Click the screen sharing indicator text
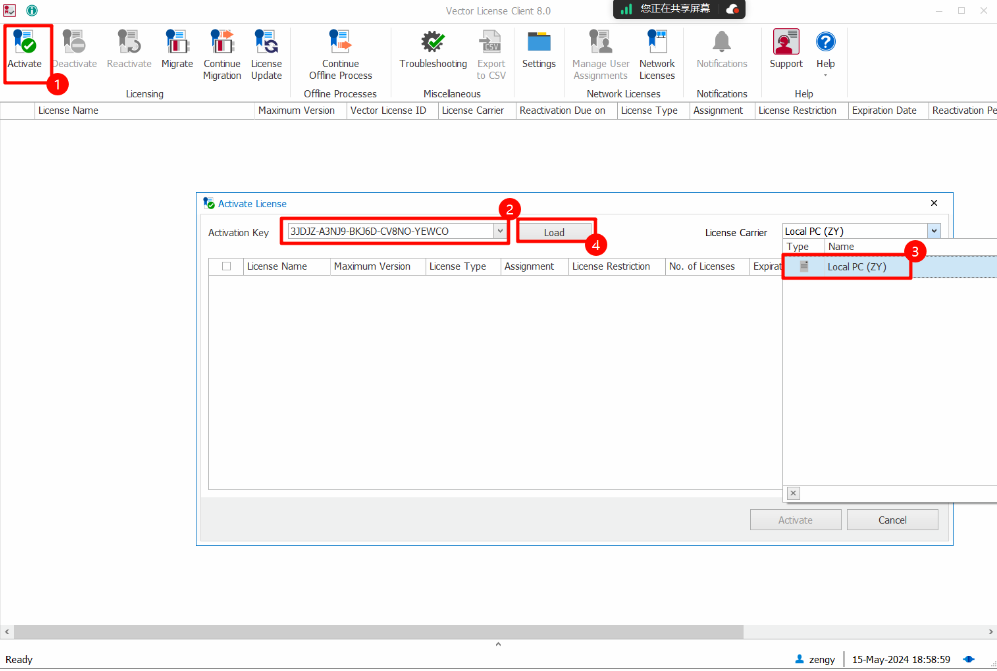The width and height of the screenshot is (997, 671). tap(675, 9)
